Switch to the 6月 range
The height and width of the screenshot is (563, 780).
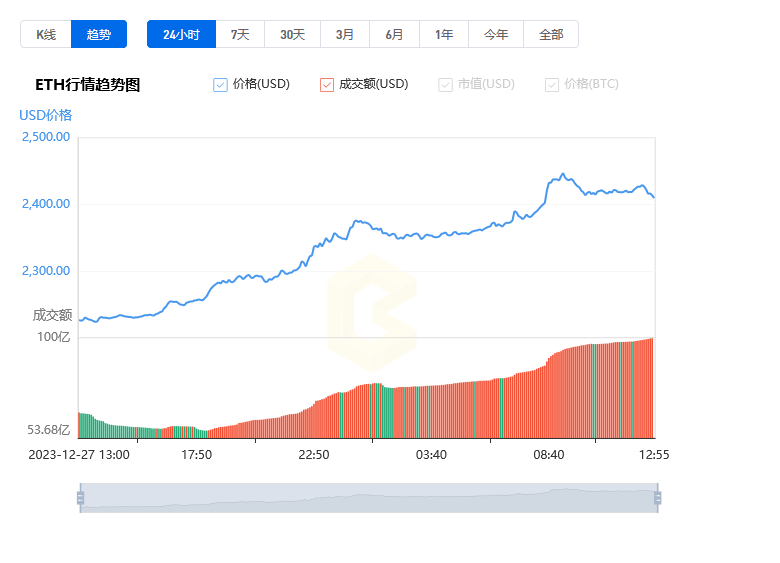click(394, 34)
